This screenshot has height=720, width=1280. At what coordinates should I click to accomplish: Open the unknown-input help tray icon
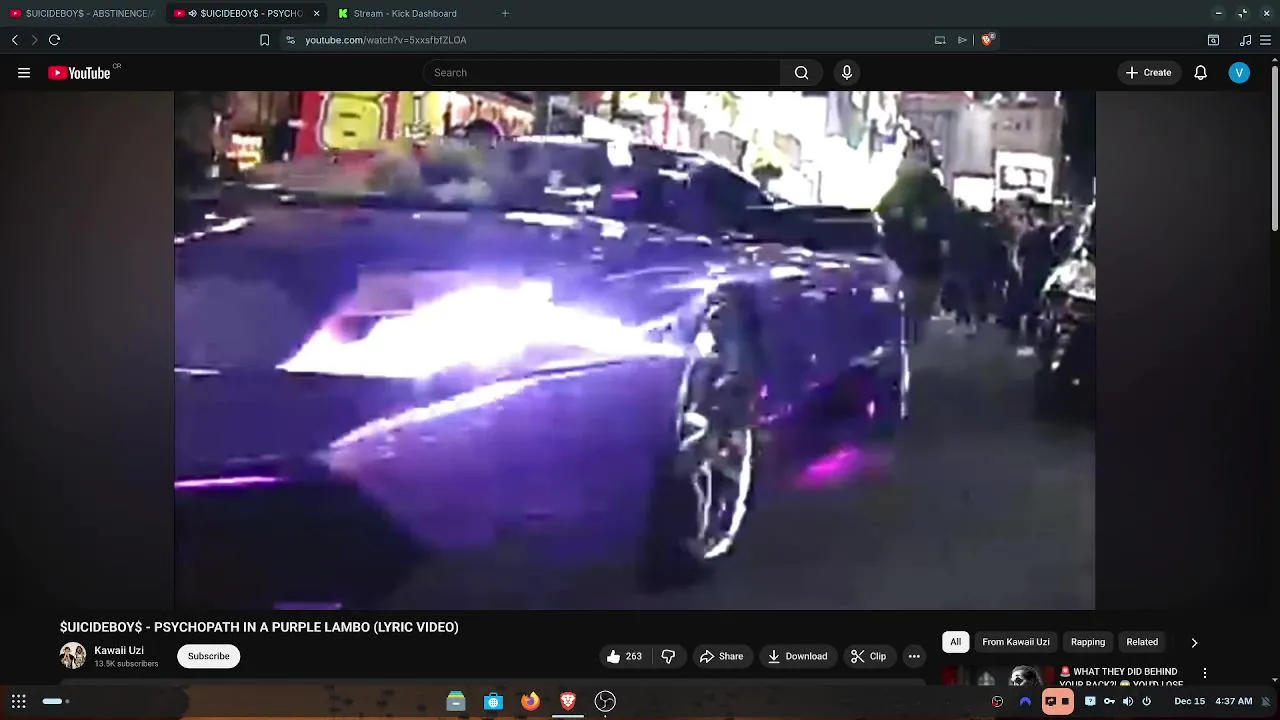click(1090, 701)
